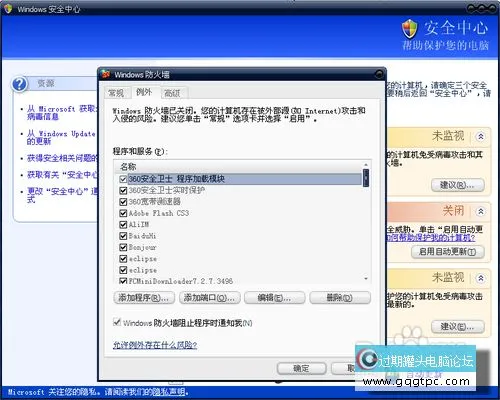Image resolution: width=500 pixels, height=400 pixels.
Task: Open 从 Microsoft 获取病毒信息 link
Action: click(x=62, y=113)
